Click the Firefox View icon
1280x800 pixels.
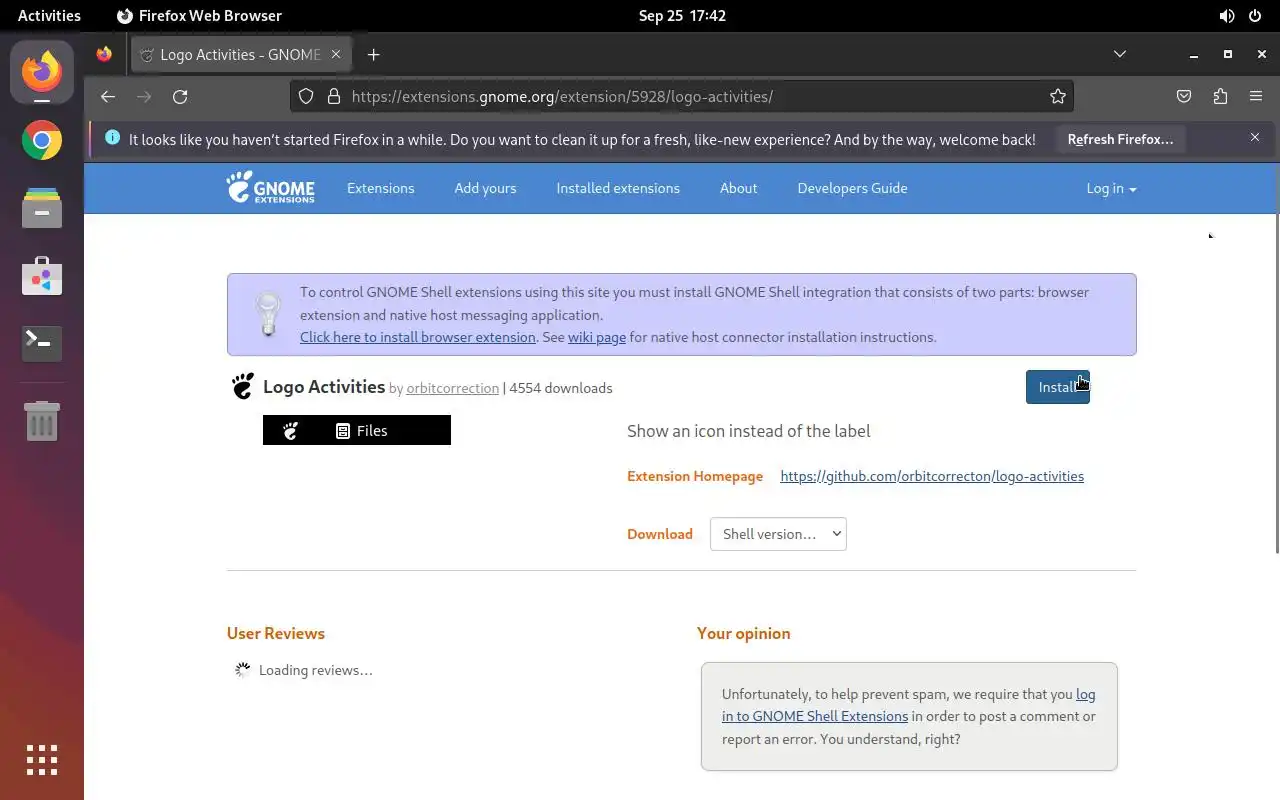104,55
